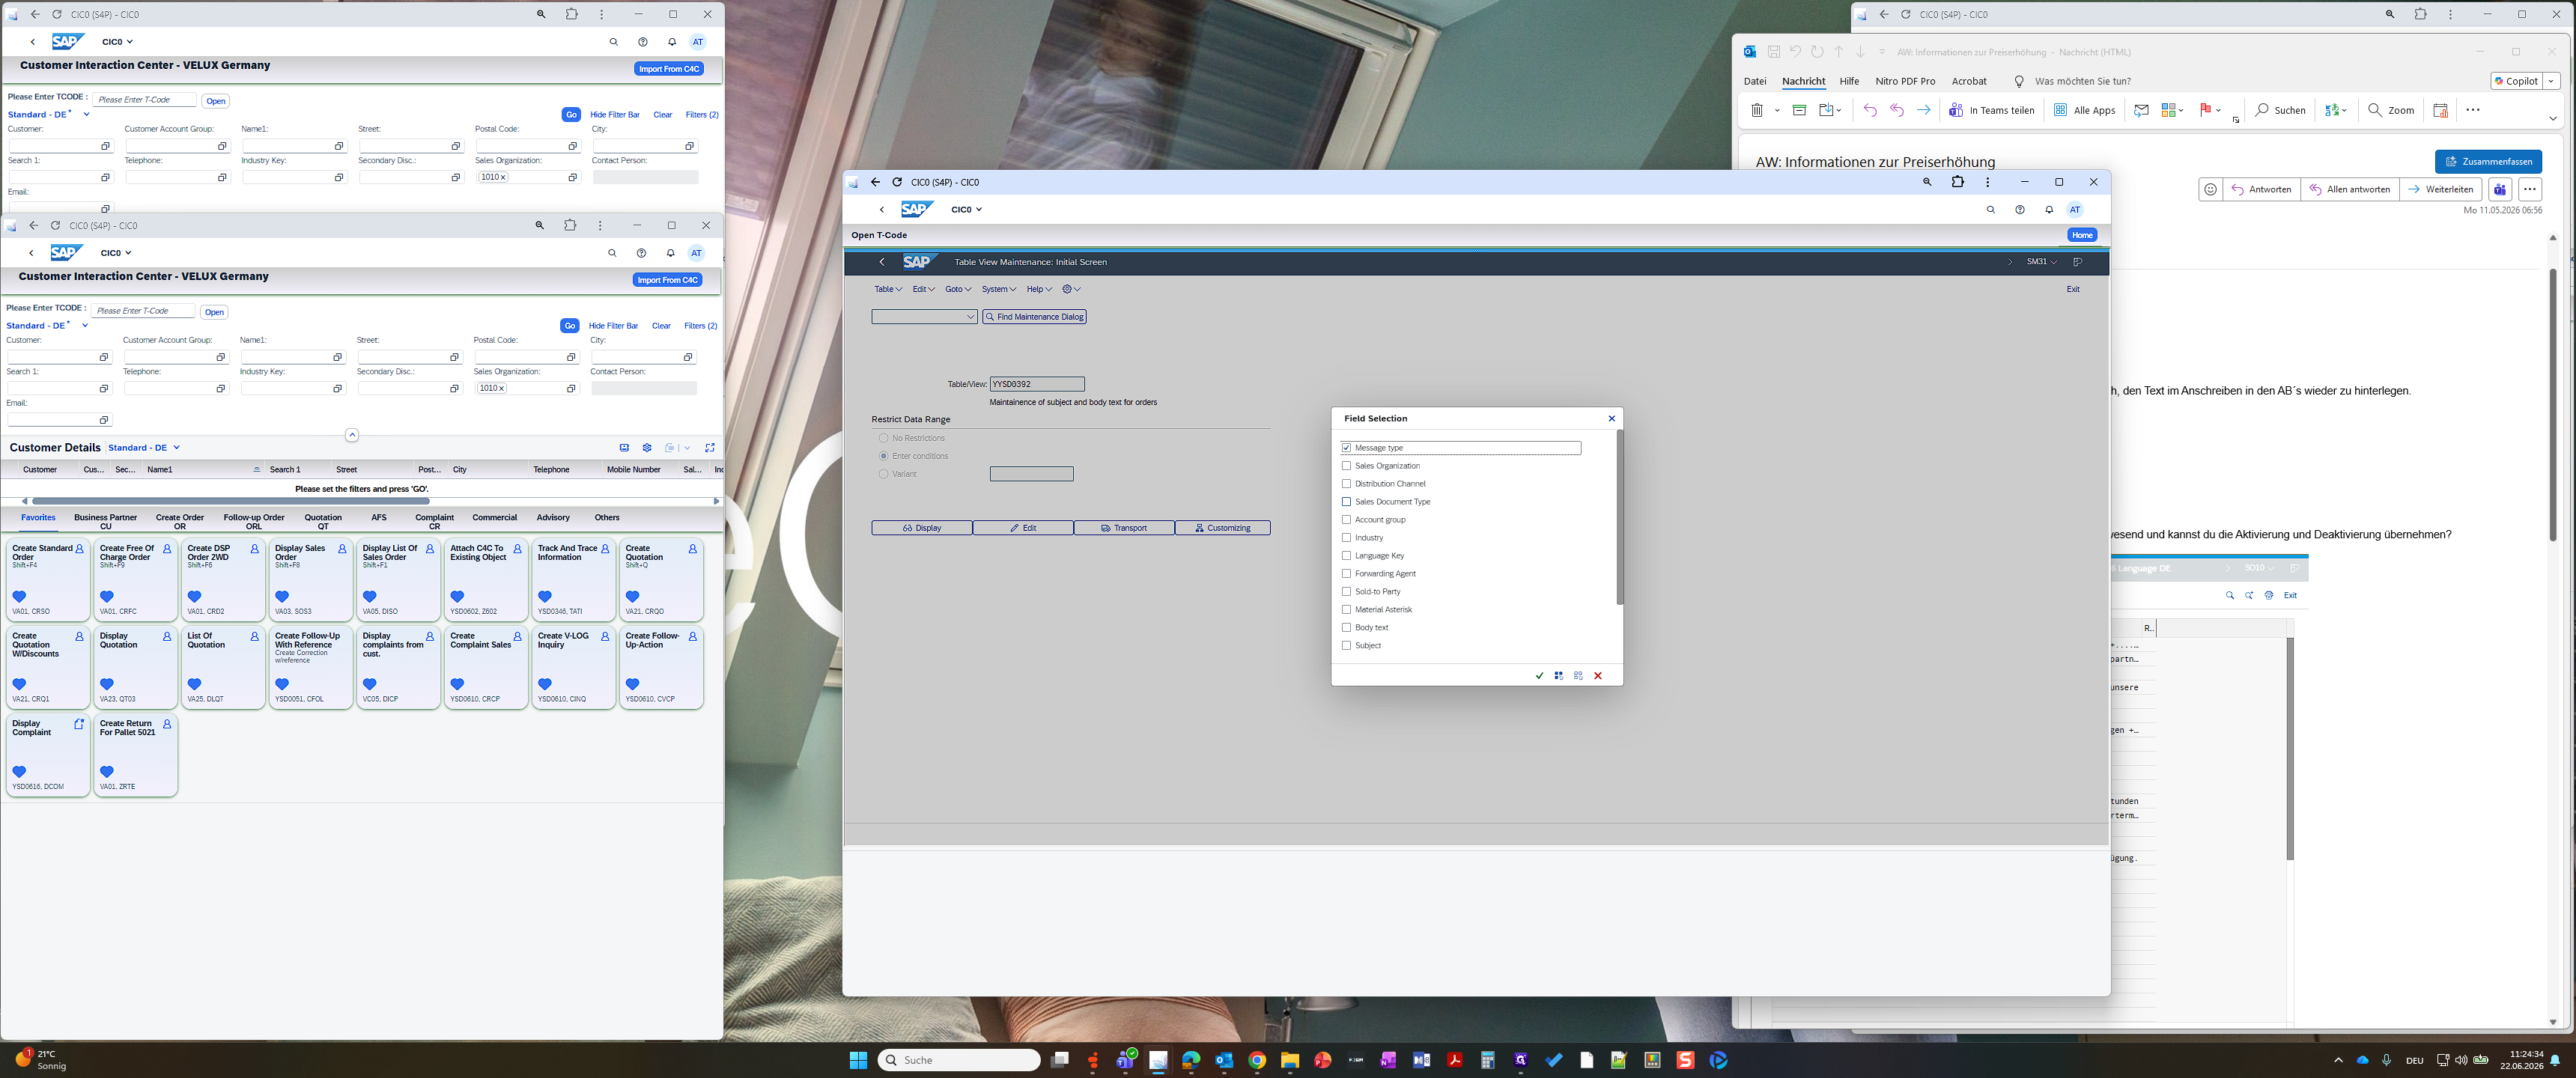Click the search icon in the front CIC0 header
Screen dimensions: 2576x1078
[x=1990, y=210]
